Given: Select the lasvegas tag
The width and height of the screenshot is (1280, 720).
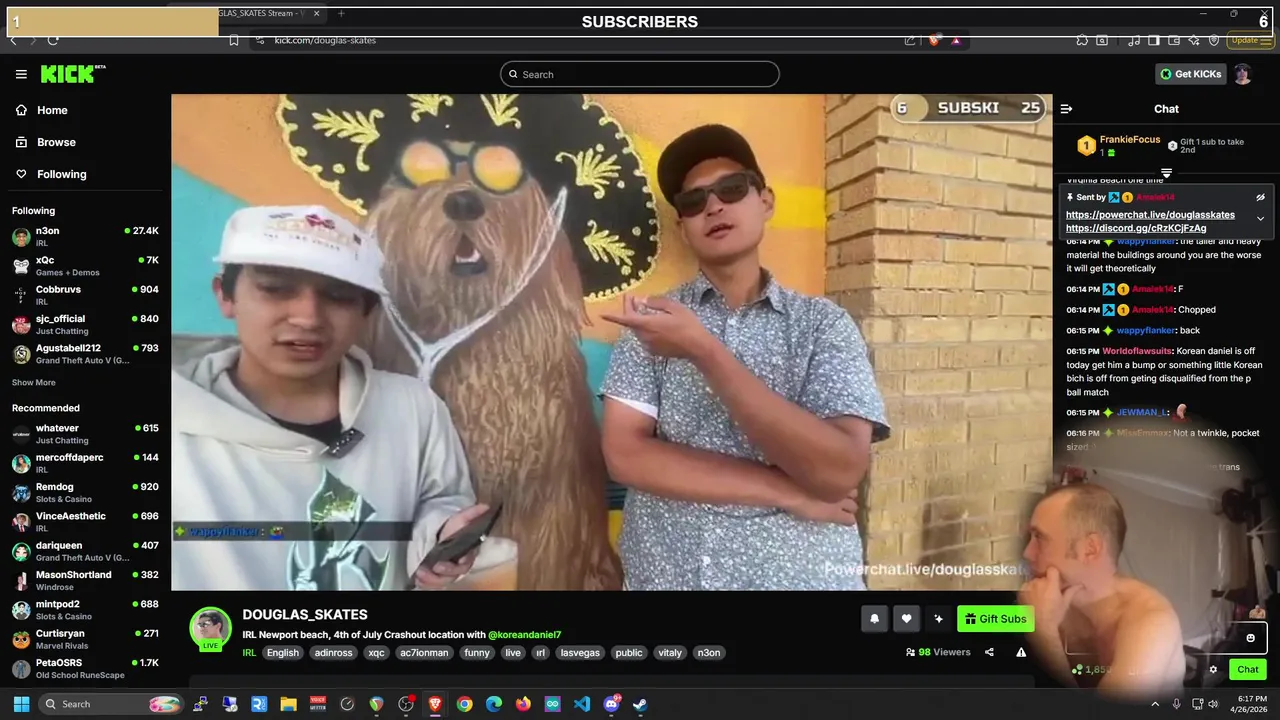Looking at the screenshot, I should (580, 653).
